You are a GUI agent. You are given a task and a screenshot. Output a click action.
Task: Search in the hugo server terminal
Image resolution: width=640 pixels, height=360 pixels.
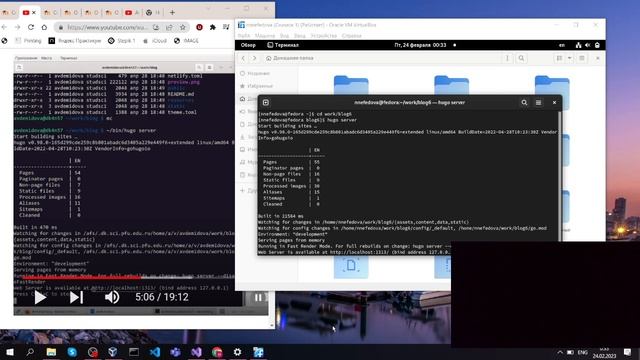[524, 102]
